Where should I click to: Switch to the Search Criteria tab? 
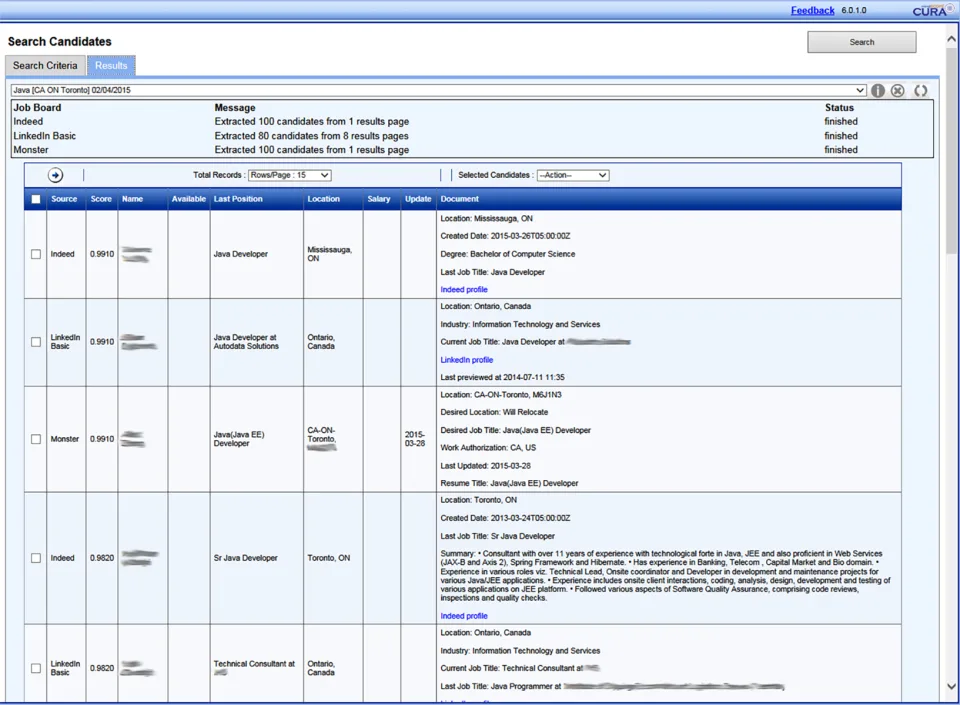pyautogui.click(x=45, y=65)
